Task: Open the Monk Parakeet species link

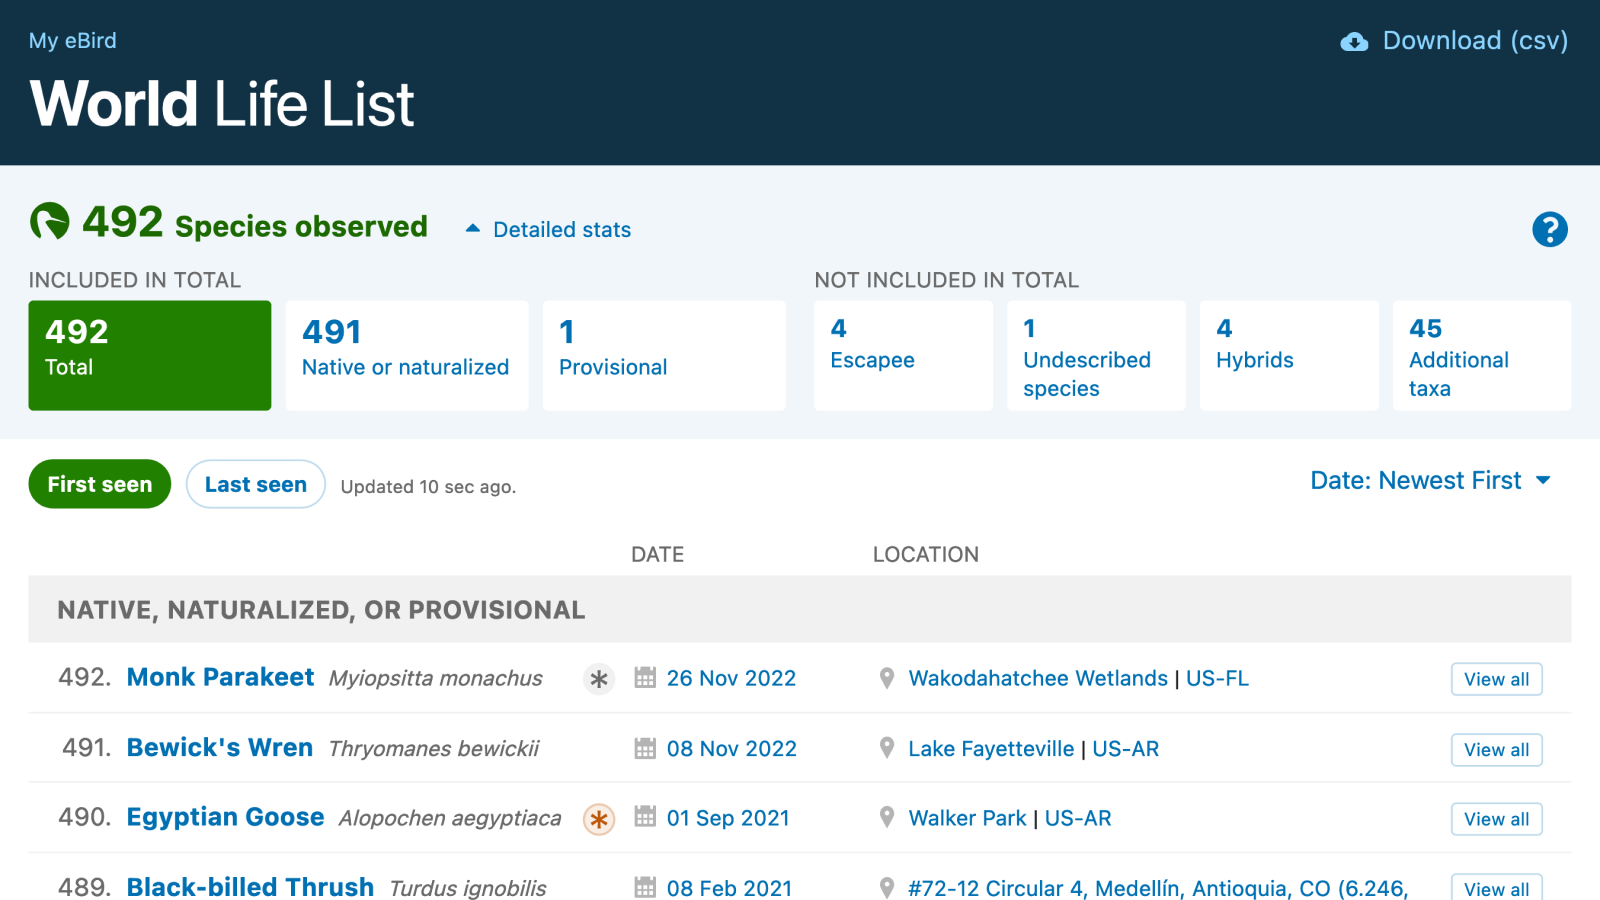Action: (220, 677)
